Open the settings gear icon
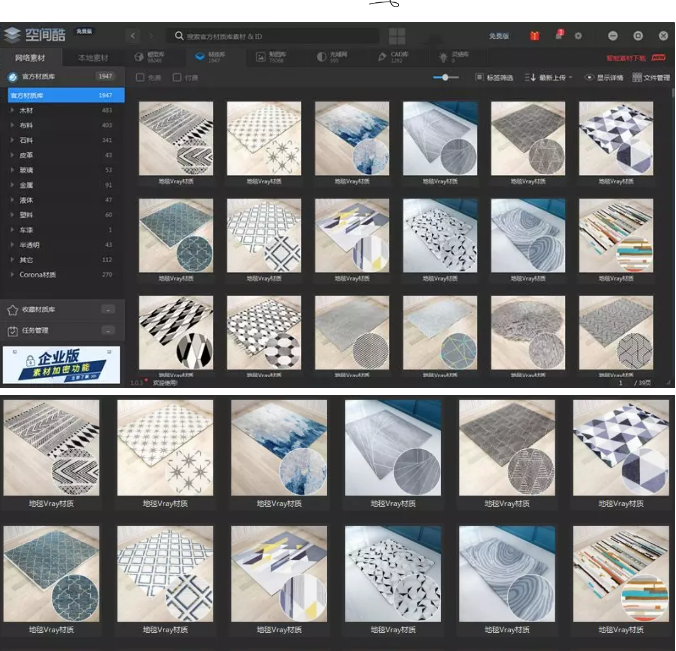The image size is (676, 651). pos(578,36)
